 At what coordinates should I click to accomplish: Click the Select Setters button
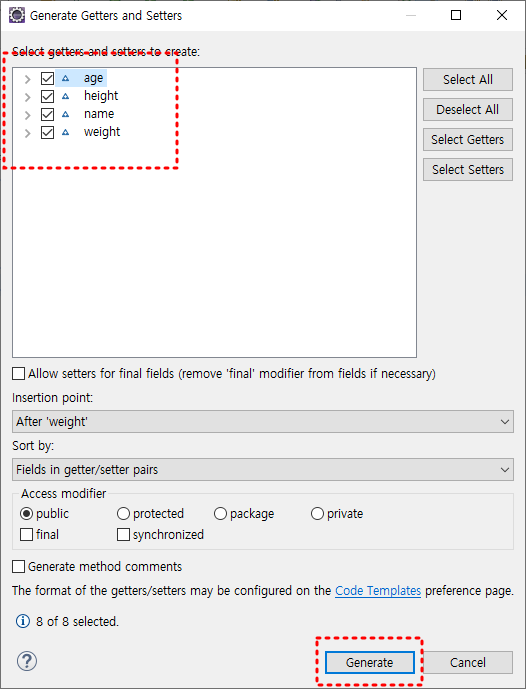(x=468, y=169)
